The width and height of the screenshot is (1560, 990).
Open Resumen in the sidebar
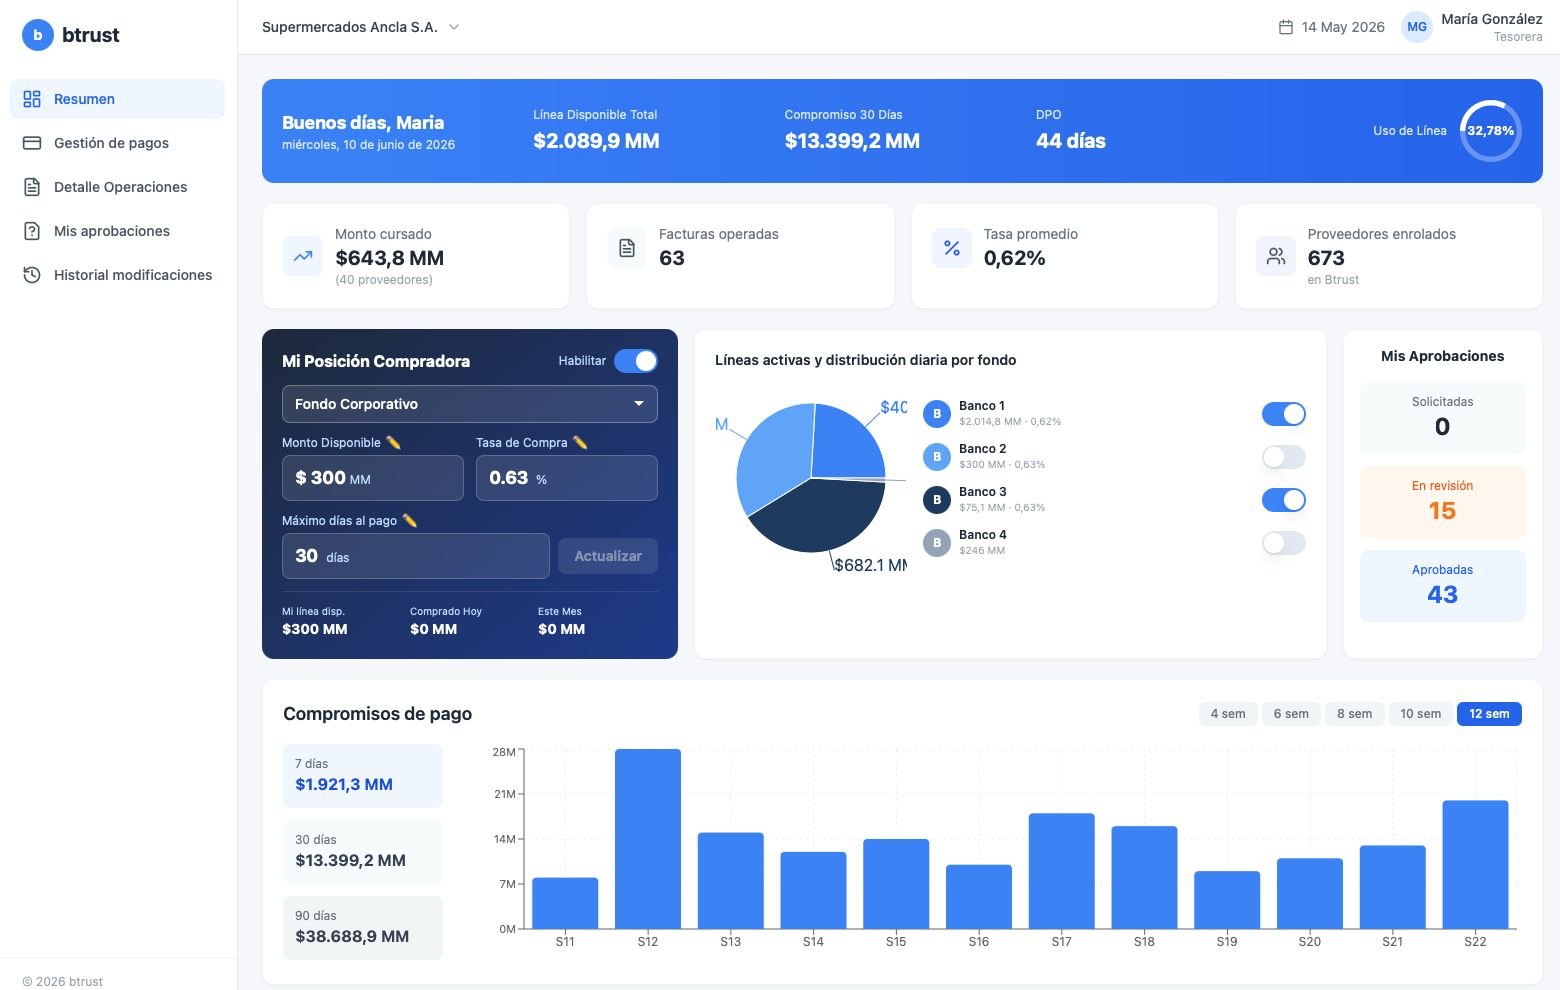tap(117, 99)
